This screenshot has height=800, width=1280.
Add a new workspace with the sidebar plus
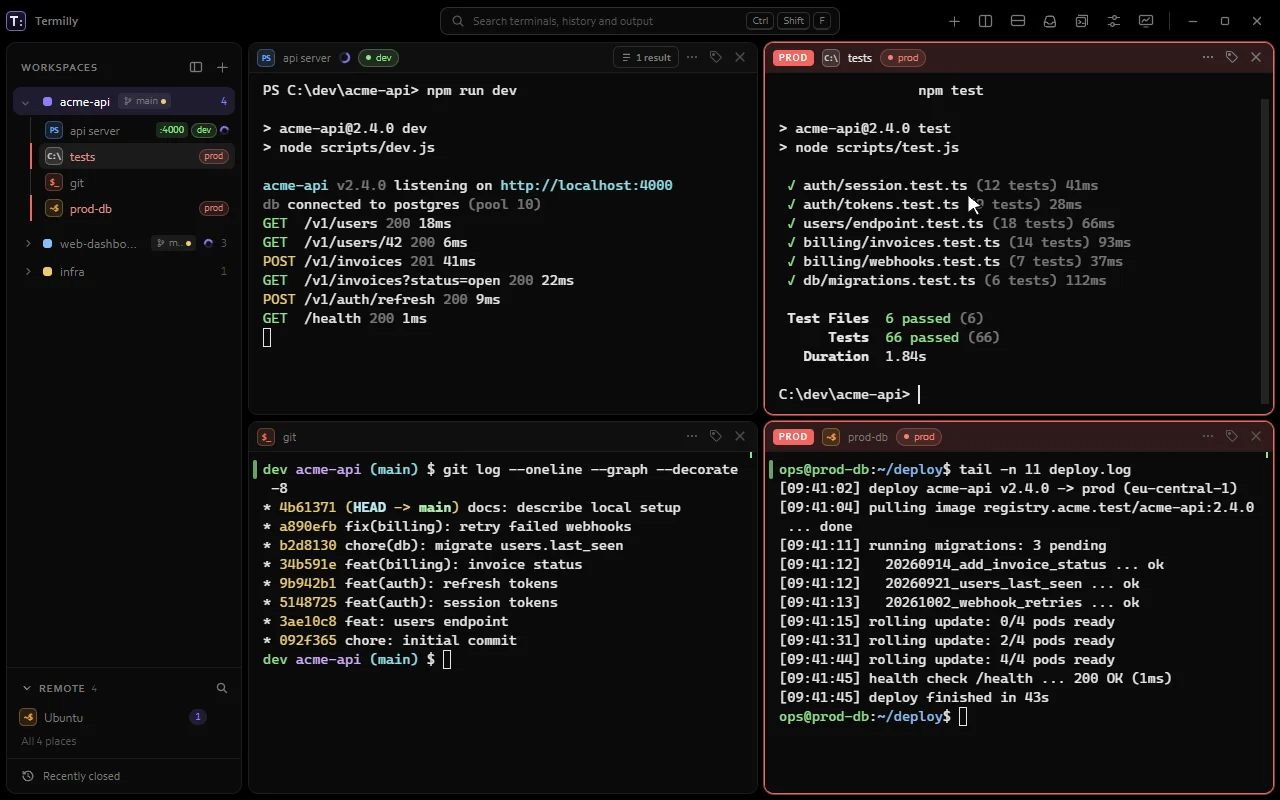point(222,67)
